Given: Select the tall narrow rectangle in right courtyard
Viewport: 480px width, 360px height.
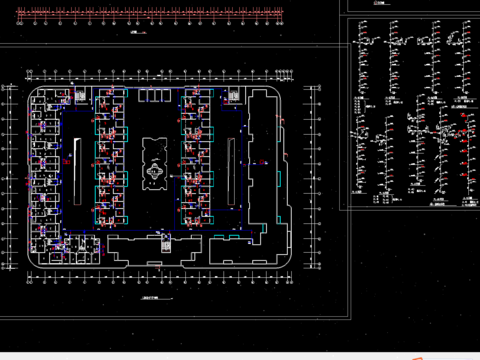Looking at the screenshot, I should pos(231,171).
